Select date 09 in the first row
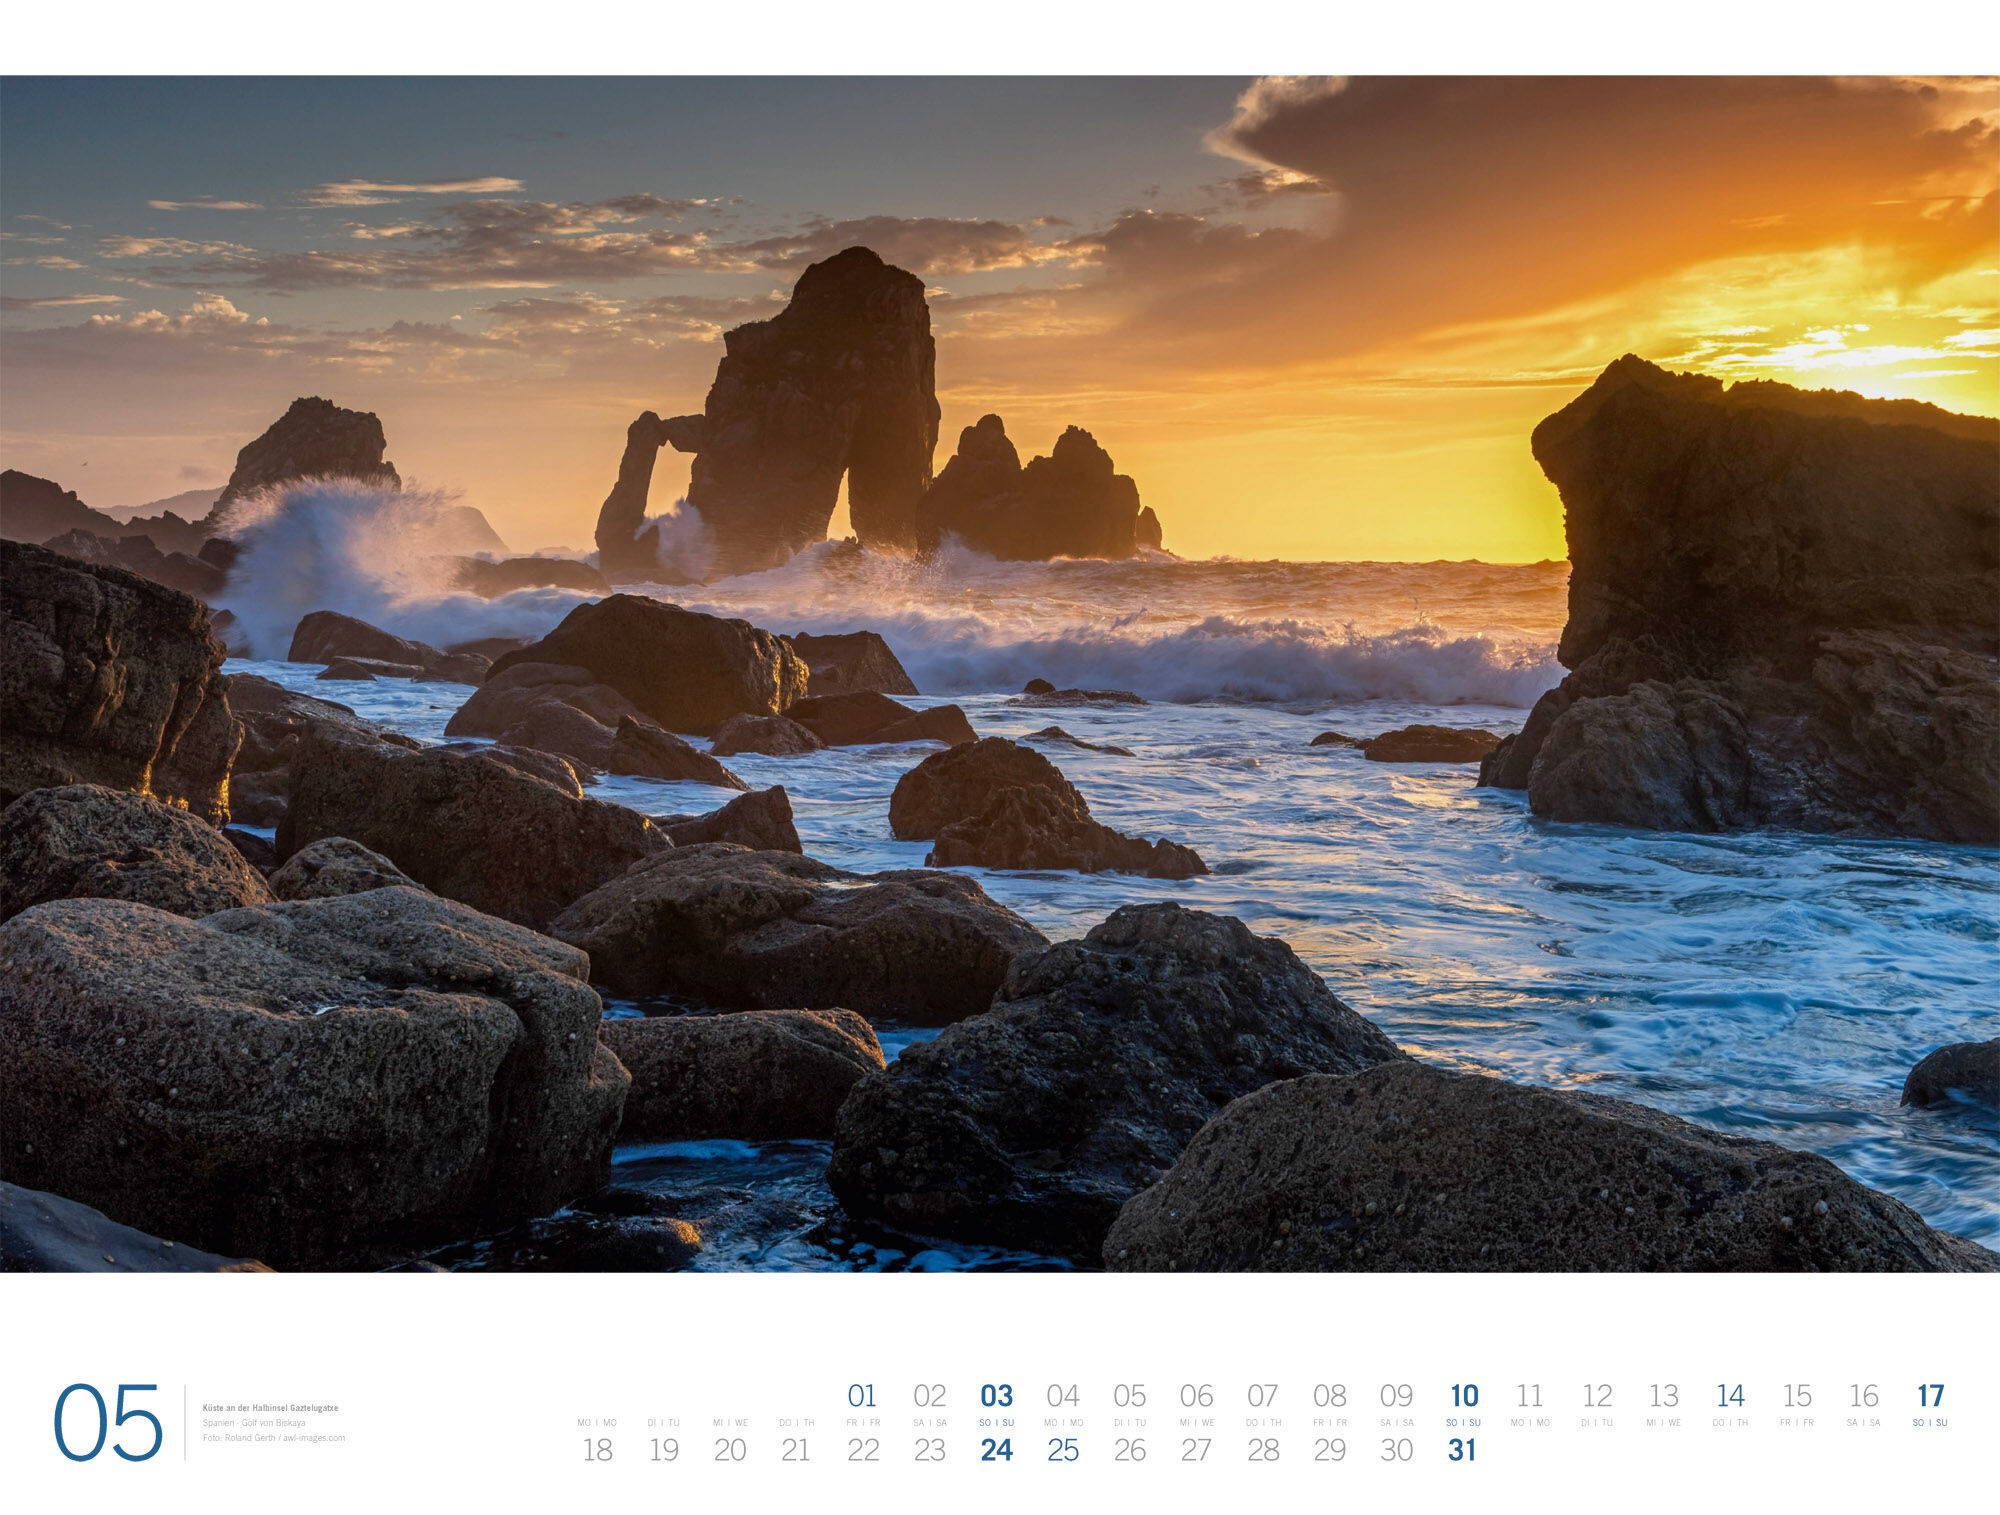Viewport: 2000px width, 1515px height. pos(1396,1395)
